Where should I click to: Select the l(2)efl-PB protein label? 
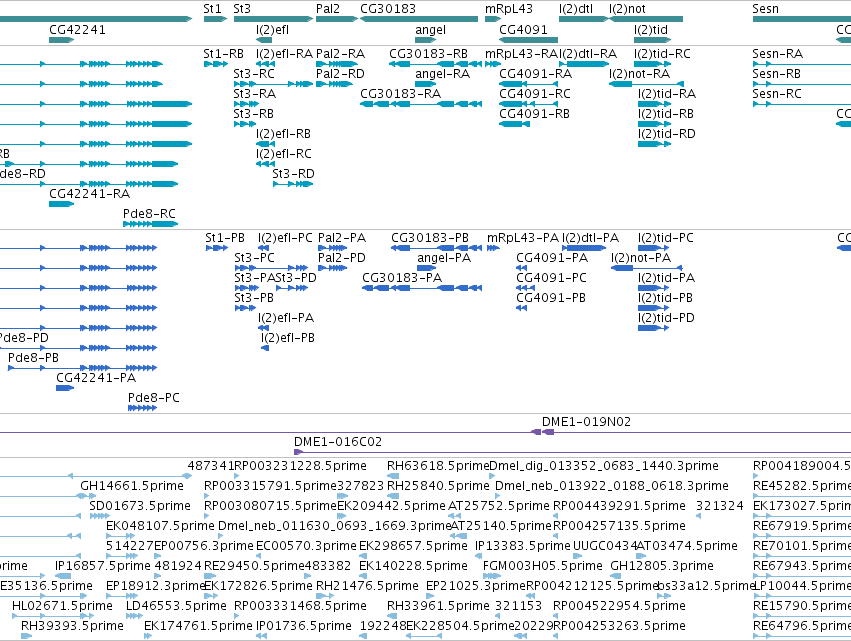click(288, 339)
